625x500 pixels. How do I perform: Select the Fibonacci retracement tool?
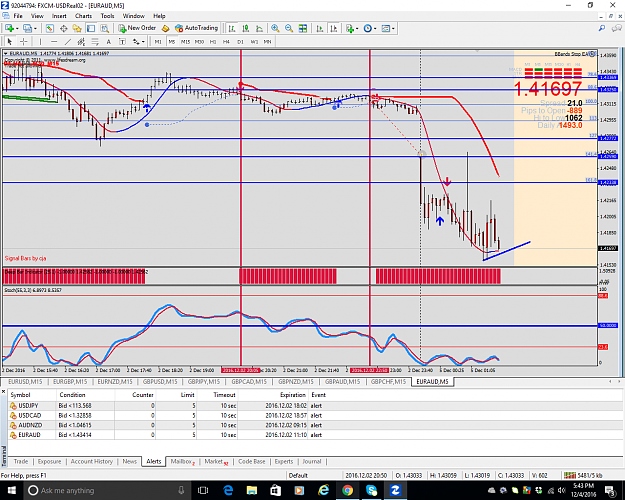tap(95, 41)
